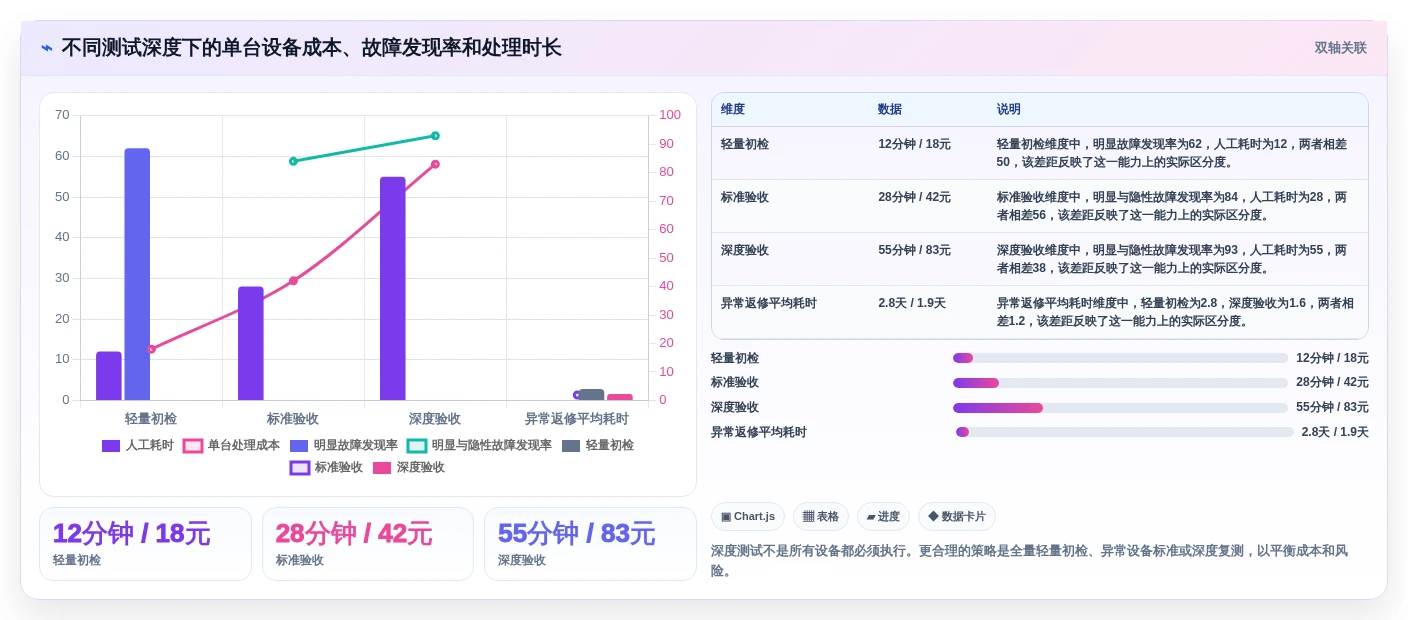Viewport: 1408px width, 620px height.
Task: Click the footer note starting 深度测试不是所有设备
Action: tap(1030, 560)
